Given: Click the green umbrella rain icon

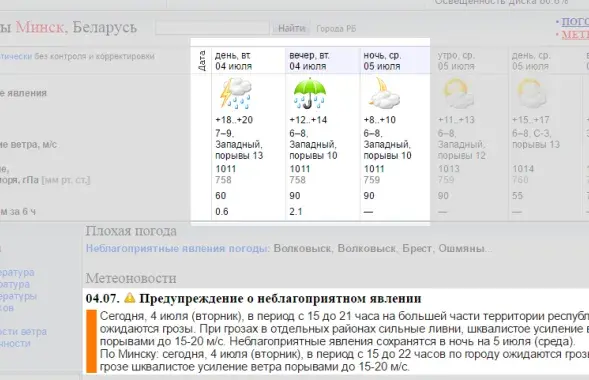Looking at the screenshot, I should 310,93.
